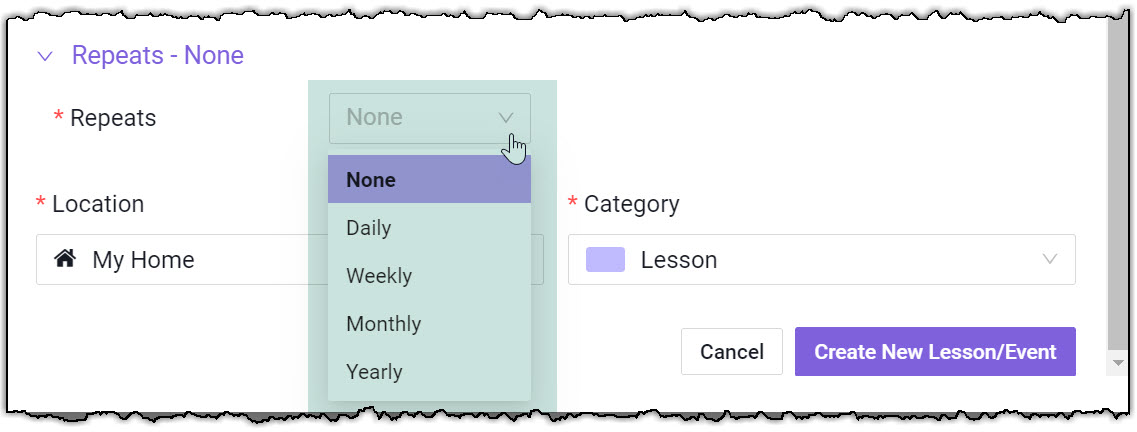This screenshot has height=432, width=1137.
Task: Open the Repeats combo box showing None
Action: coord(415,118)
